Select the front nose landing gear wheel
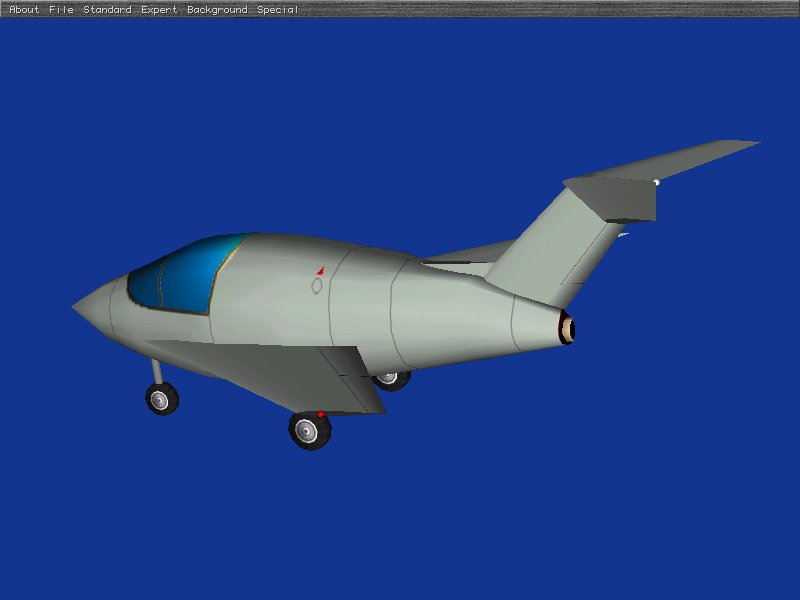800x600 pixels. [x=161, y=399]
